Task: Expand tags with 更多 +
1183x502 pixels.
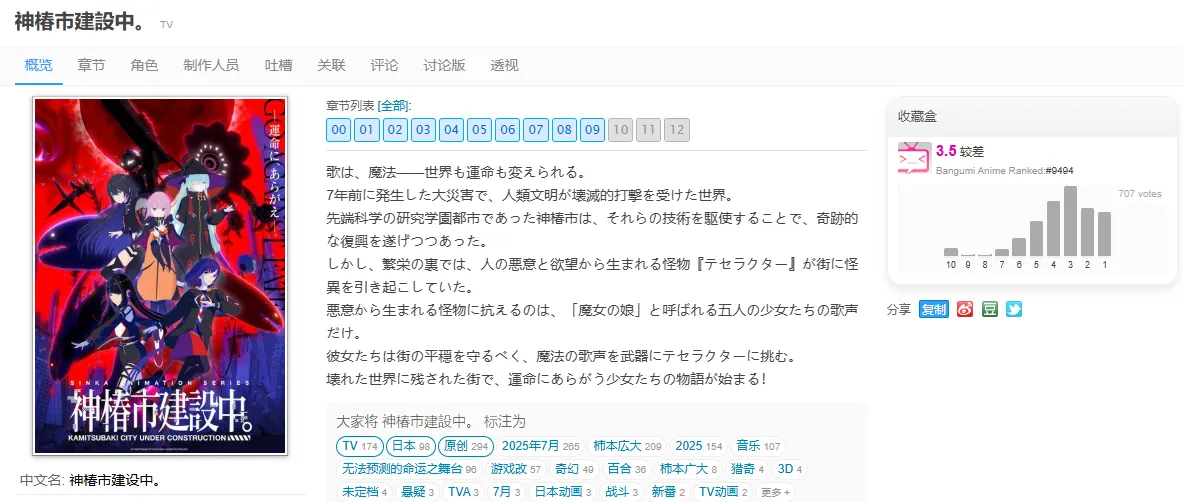Action: [775, 492]
